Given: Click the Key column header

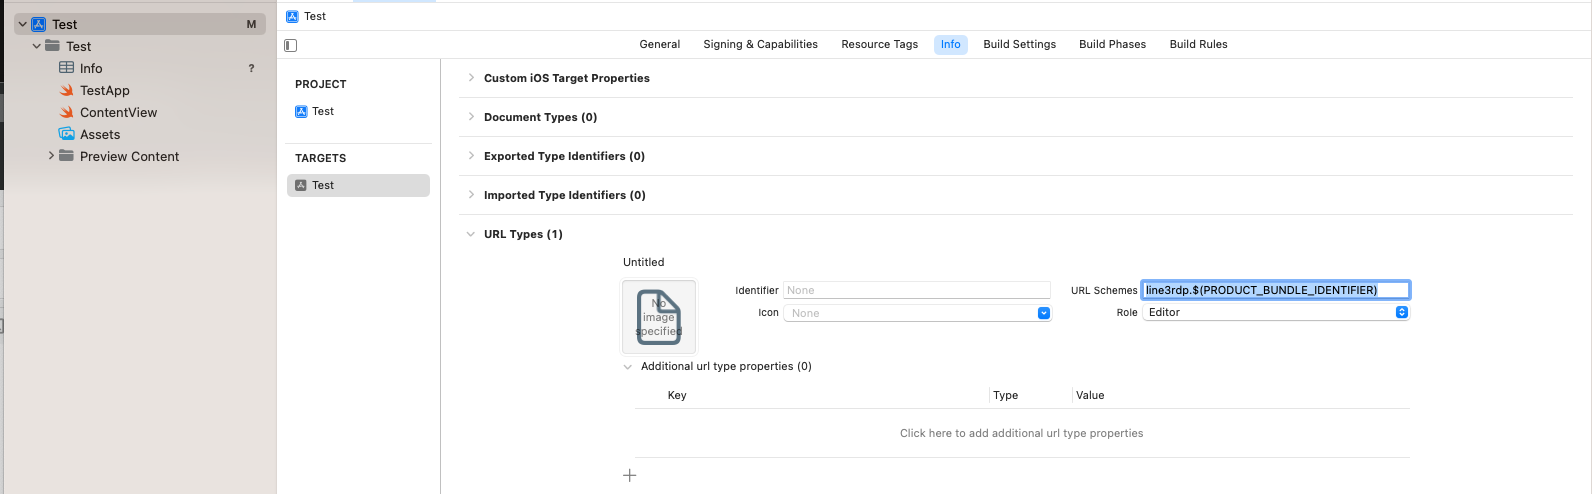Looking at the screenshot, I should 677,395.
